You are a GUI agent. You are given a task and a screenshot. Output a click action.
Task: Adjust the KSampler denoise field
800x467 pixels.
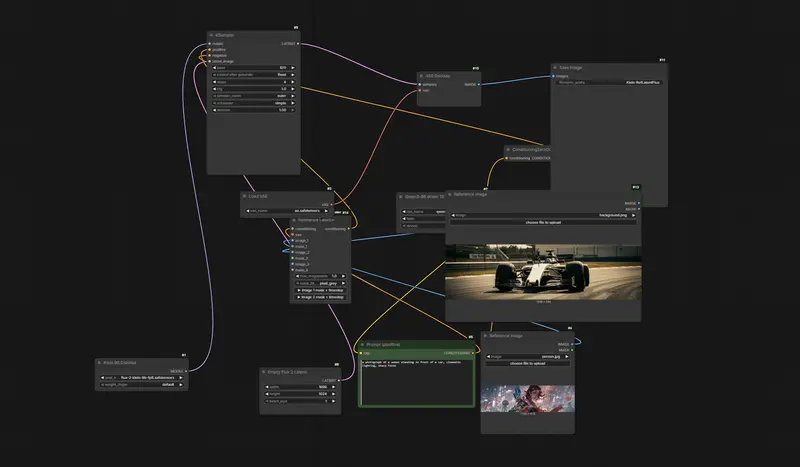click(254, 110)
